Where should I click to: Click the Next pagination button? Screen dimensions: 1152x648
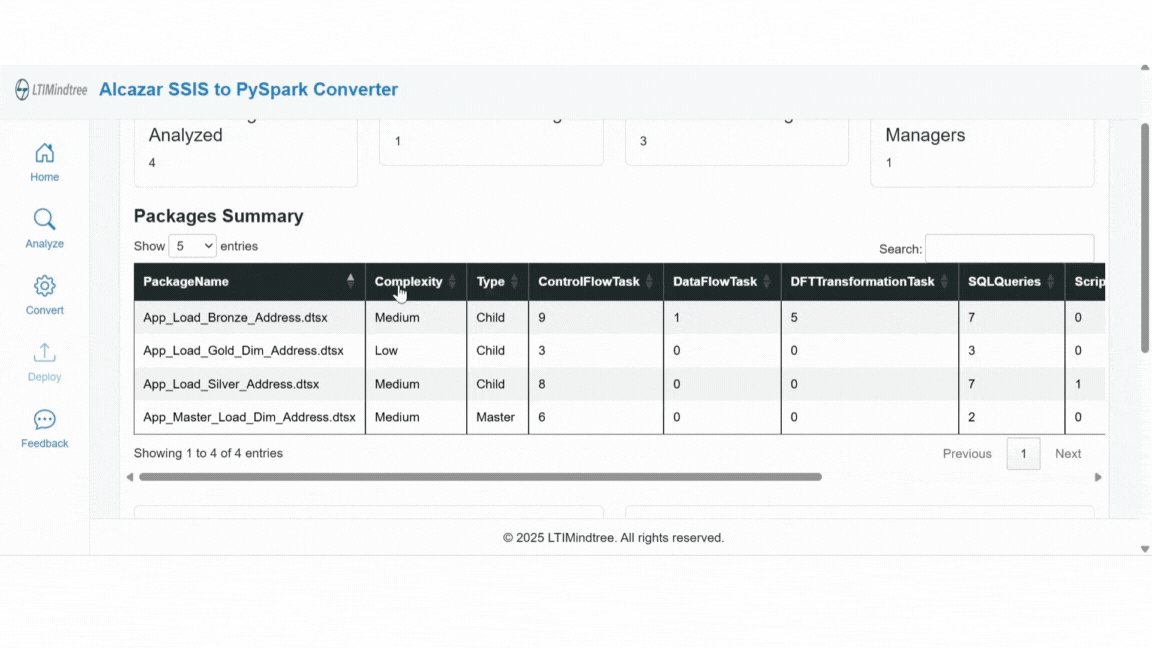pyautogui.click(x=1067, y=454)
